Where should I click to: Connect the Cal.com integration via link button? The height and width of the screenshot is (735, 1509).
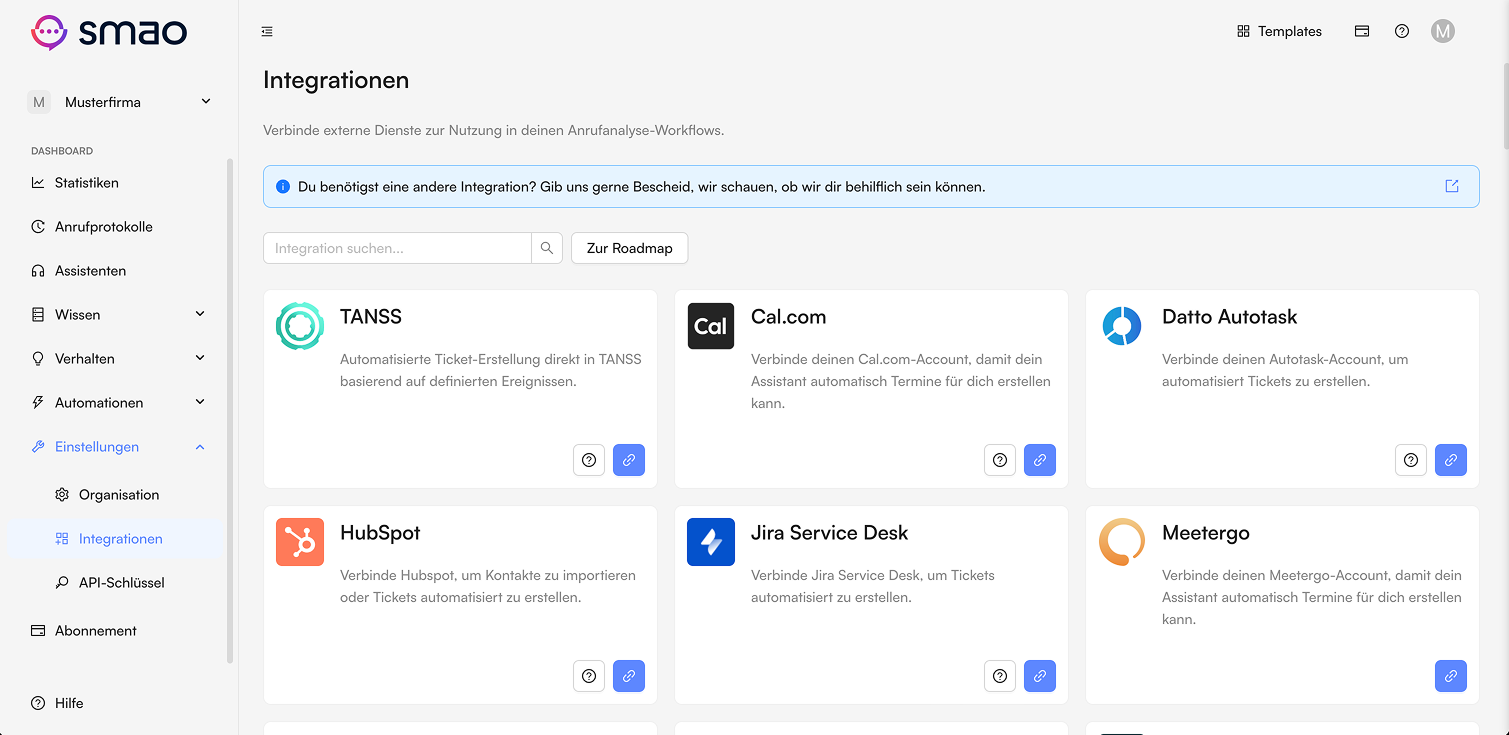coord(1040,460)
